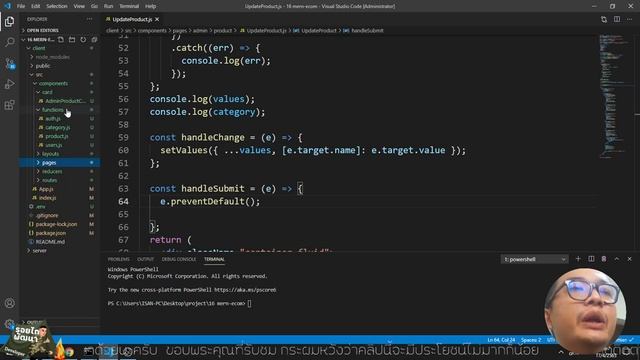Screen dimensions: 640x360
Task: Open the Edit menu
Action: tap(36, 6)
